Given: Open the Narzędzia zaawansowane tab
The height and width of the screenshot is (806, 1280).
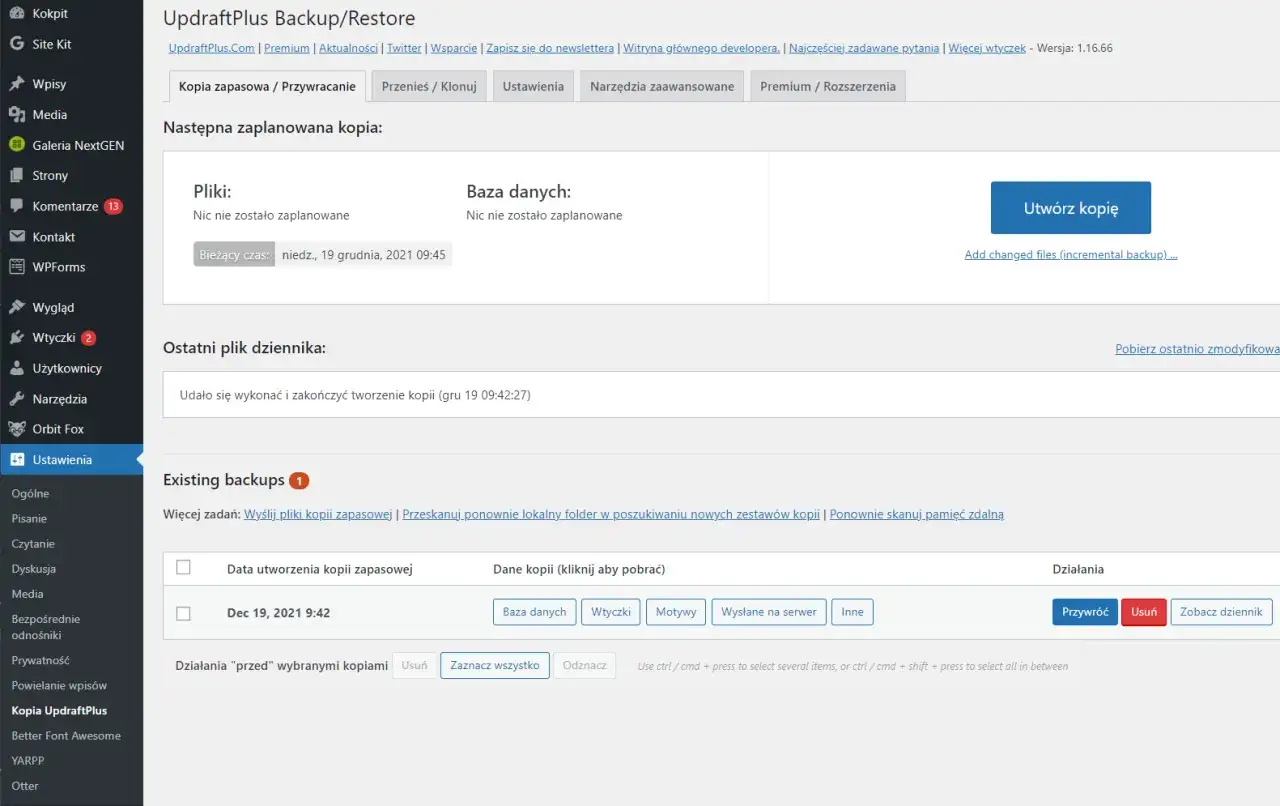Looking at the screenshot, I should point(662,86).
